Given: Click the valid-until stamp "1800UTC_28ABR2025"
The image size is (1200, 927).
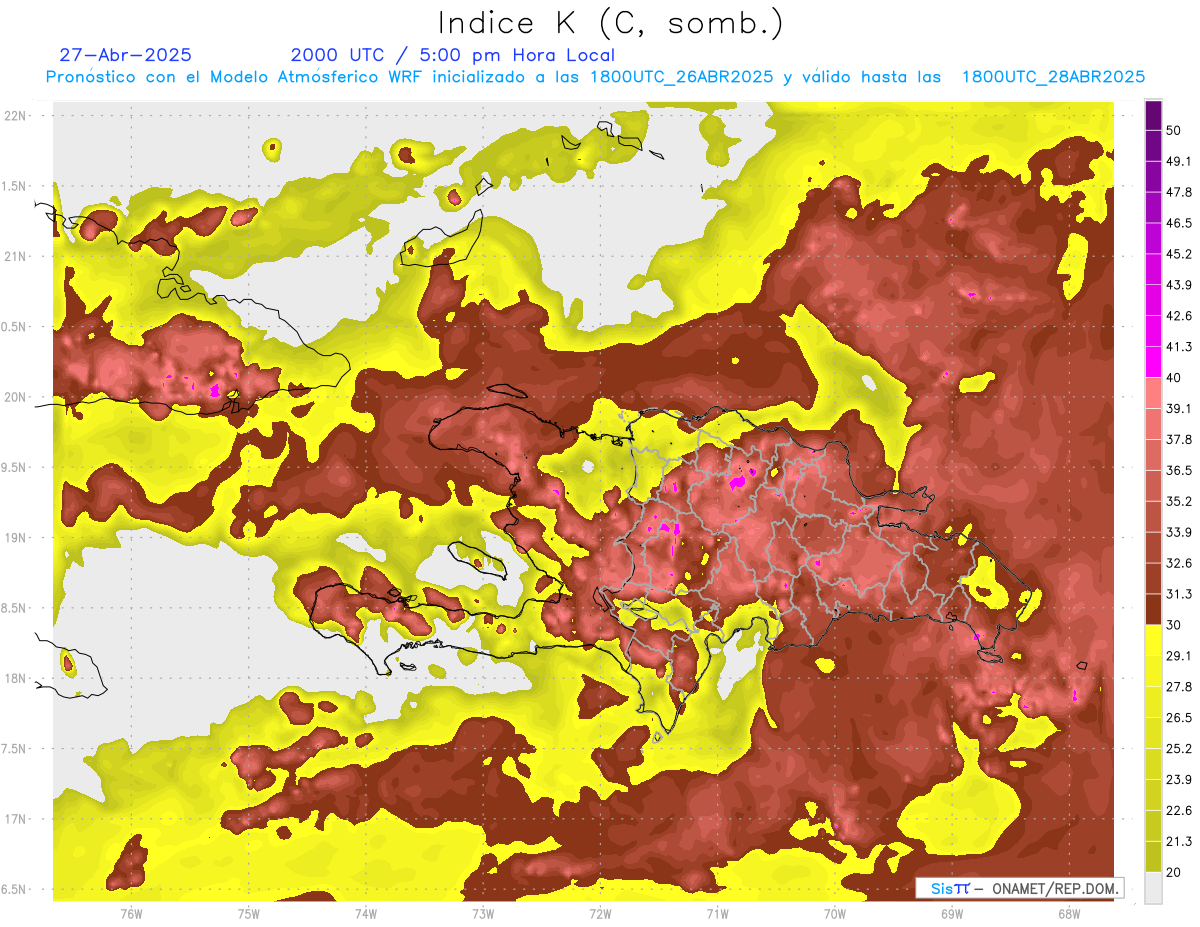Looking at the screenshot, I should coord(1053,77).
